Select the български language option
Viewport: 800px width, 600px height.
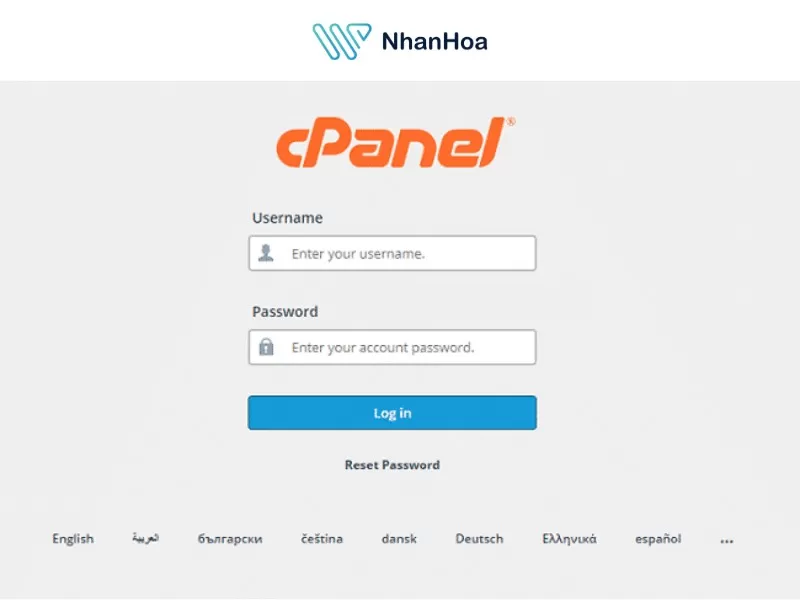click(x=230, y=539)
